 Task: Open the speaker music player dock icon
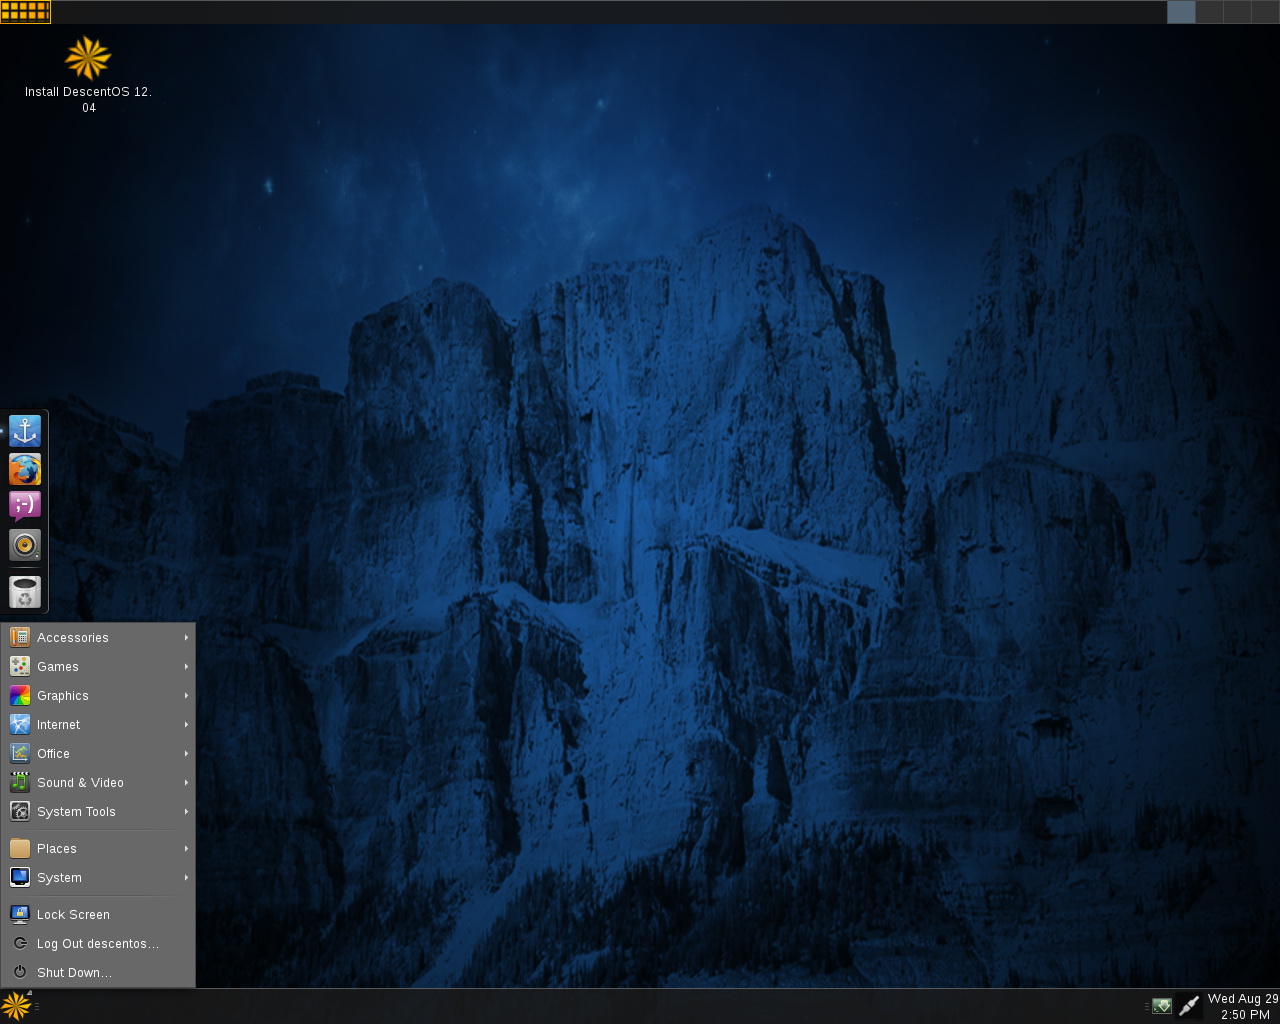[x=25, y=545]
